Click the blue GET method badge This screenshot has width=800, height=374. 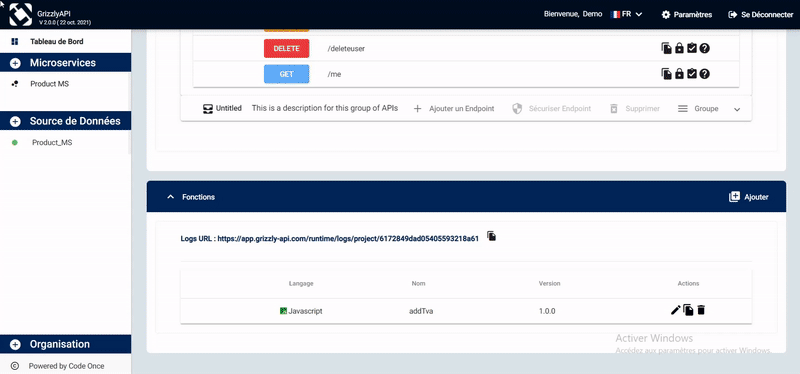click(286, 74)
